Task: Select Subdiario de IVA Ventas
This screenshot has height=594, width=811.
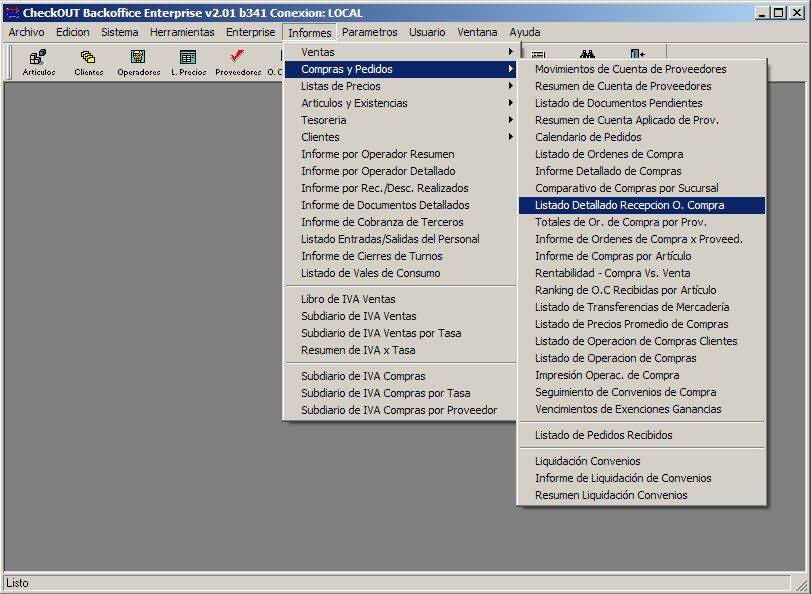Action: pyautogui.click(x=400, y=316)
